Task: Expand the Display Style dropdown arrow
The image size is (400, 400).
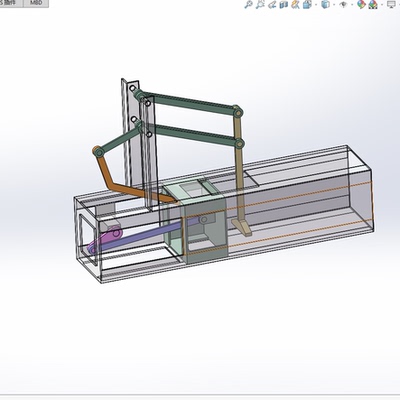Action: (334, 5)
